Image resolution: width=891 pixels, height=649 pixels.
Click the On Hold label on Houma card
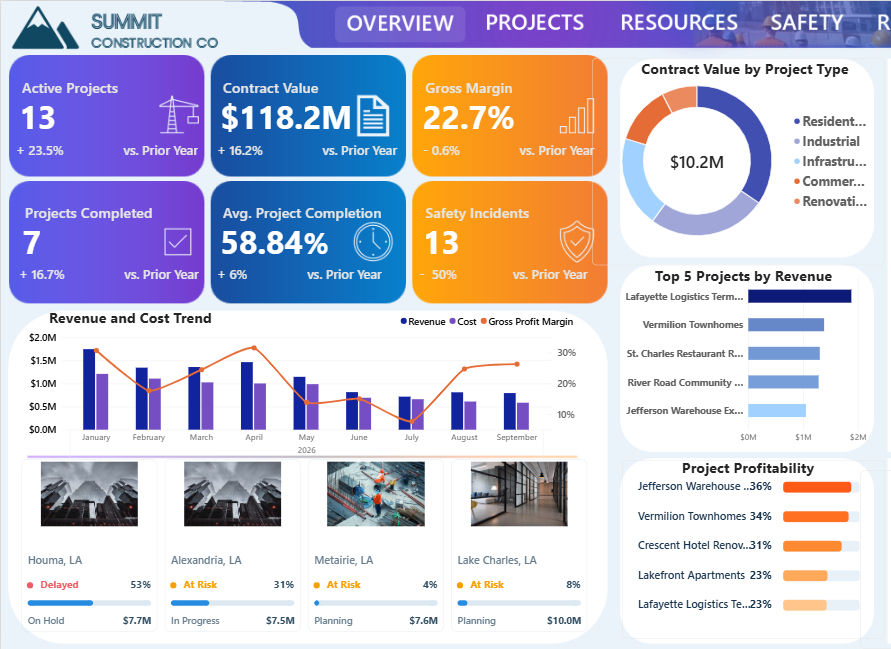(46, 621)
